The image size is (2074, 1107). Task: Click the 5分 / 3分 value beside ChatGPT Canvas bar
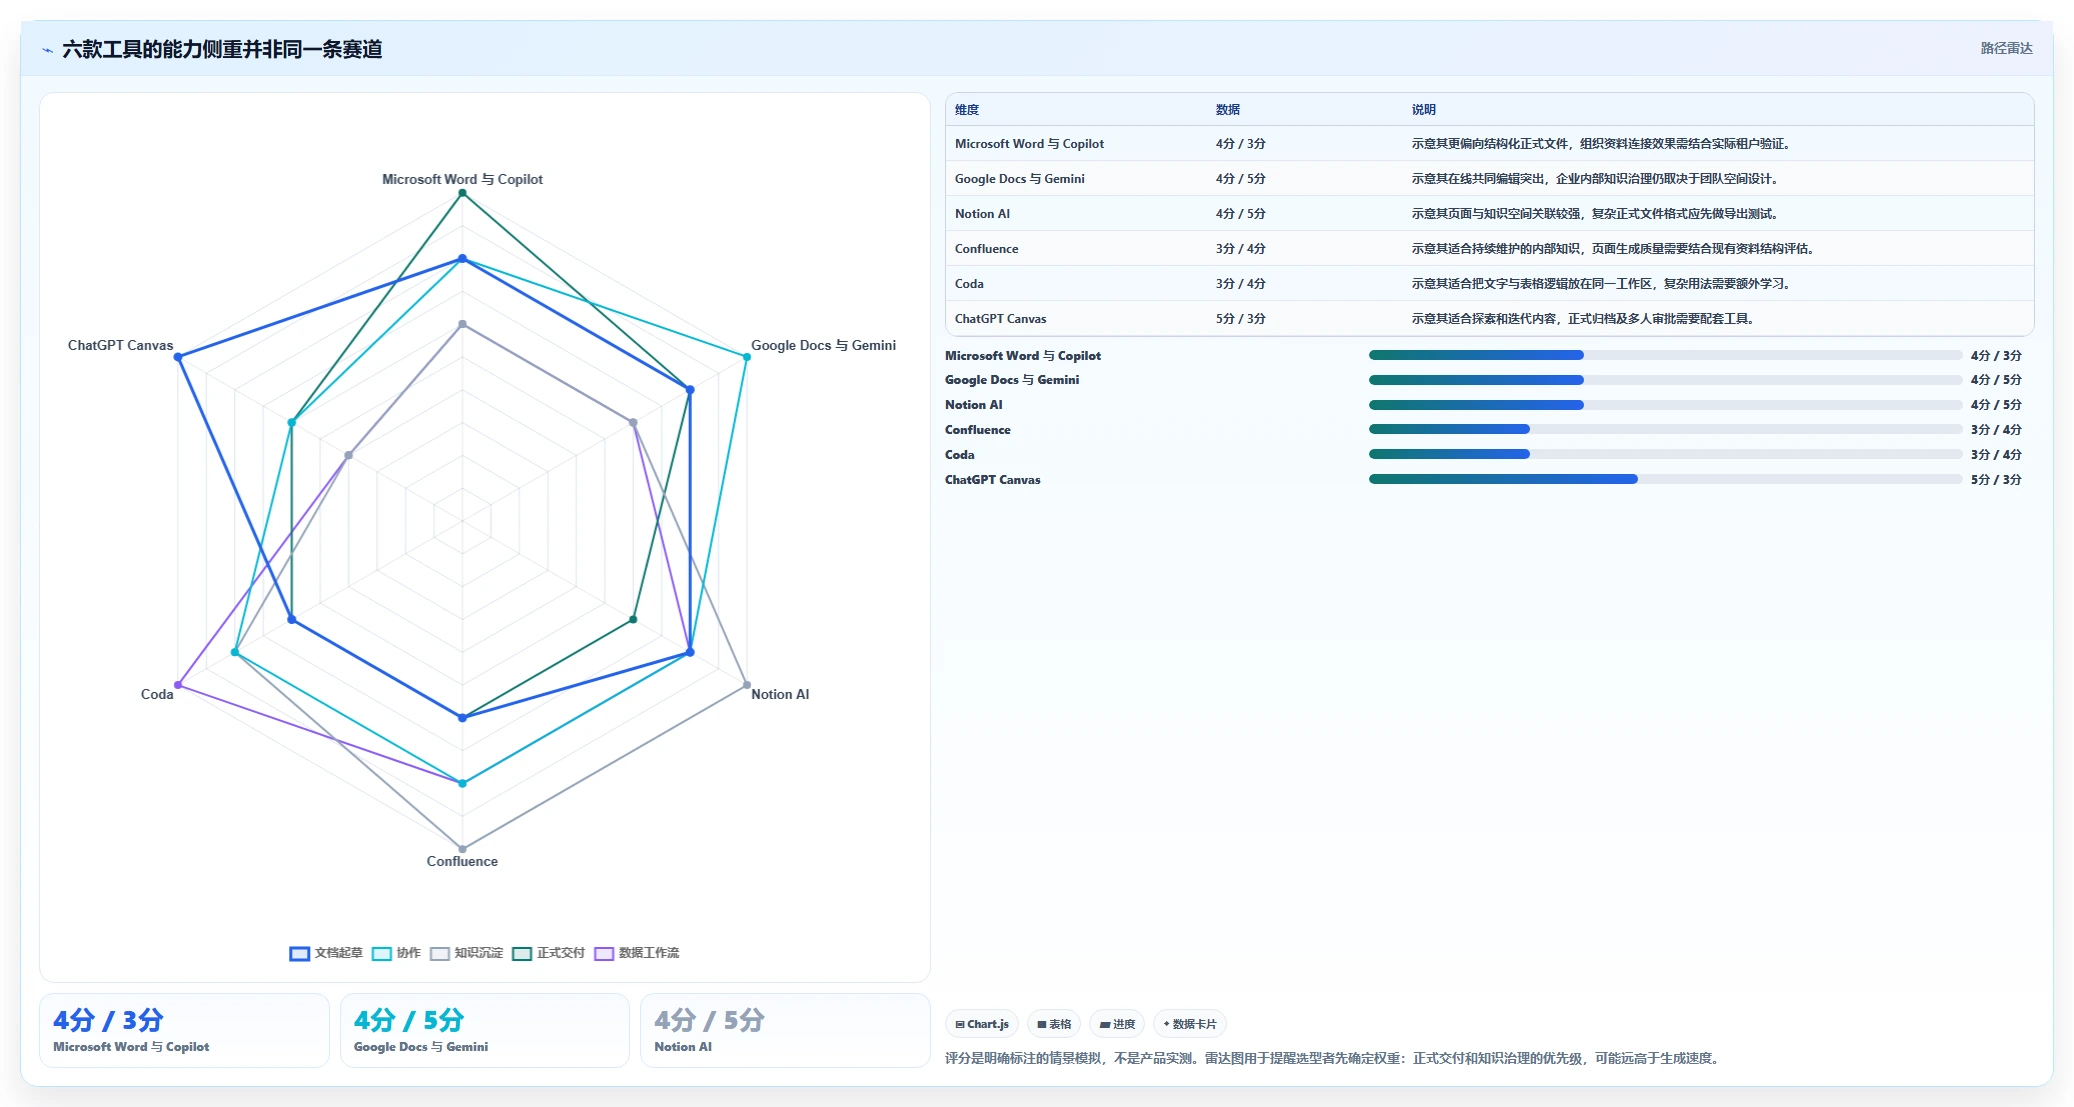1996,480
